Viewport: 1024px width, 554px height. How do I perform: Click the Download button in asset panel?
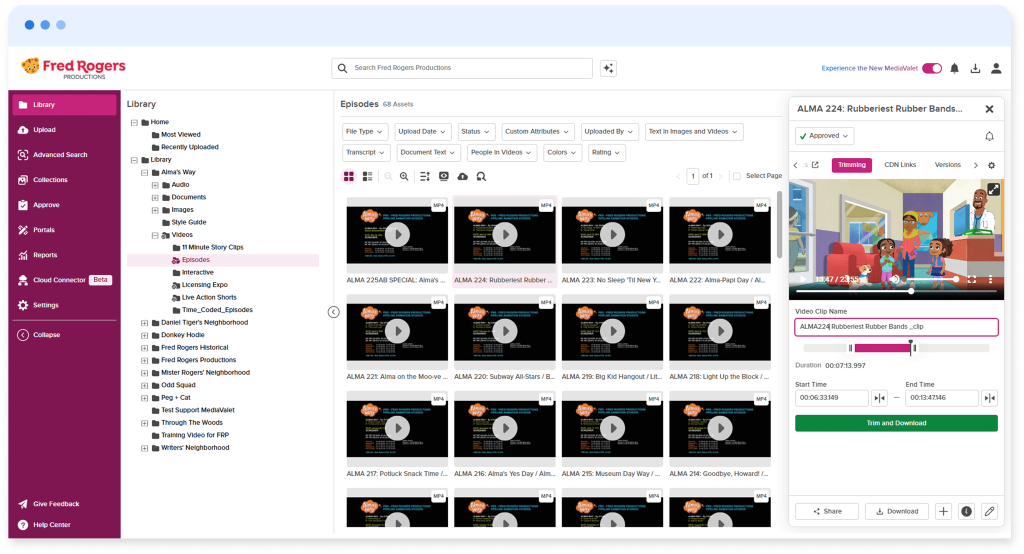pyautogui.click(x=897, y=512)
